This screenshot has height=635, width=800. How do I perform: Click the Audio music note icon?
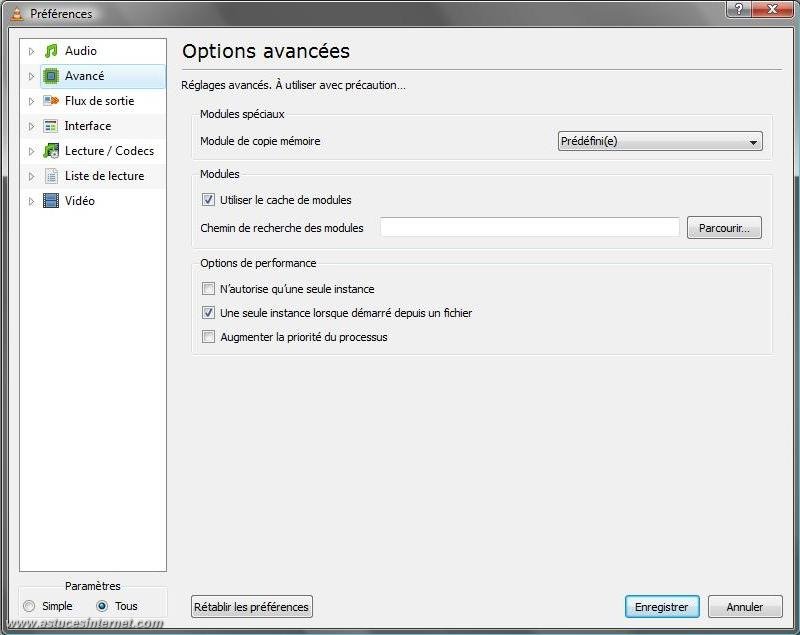pos(51,50)
